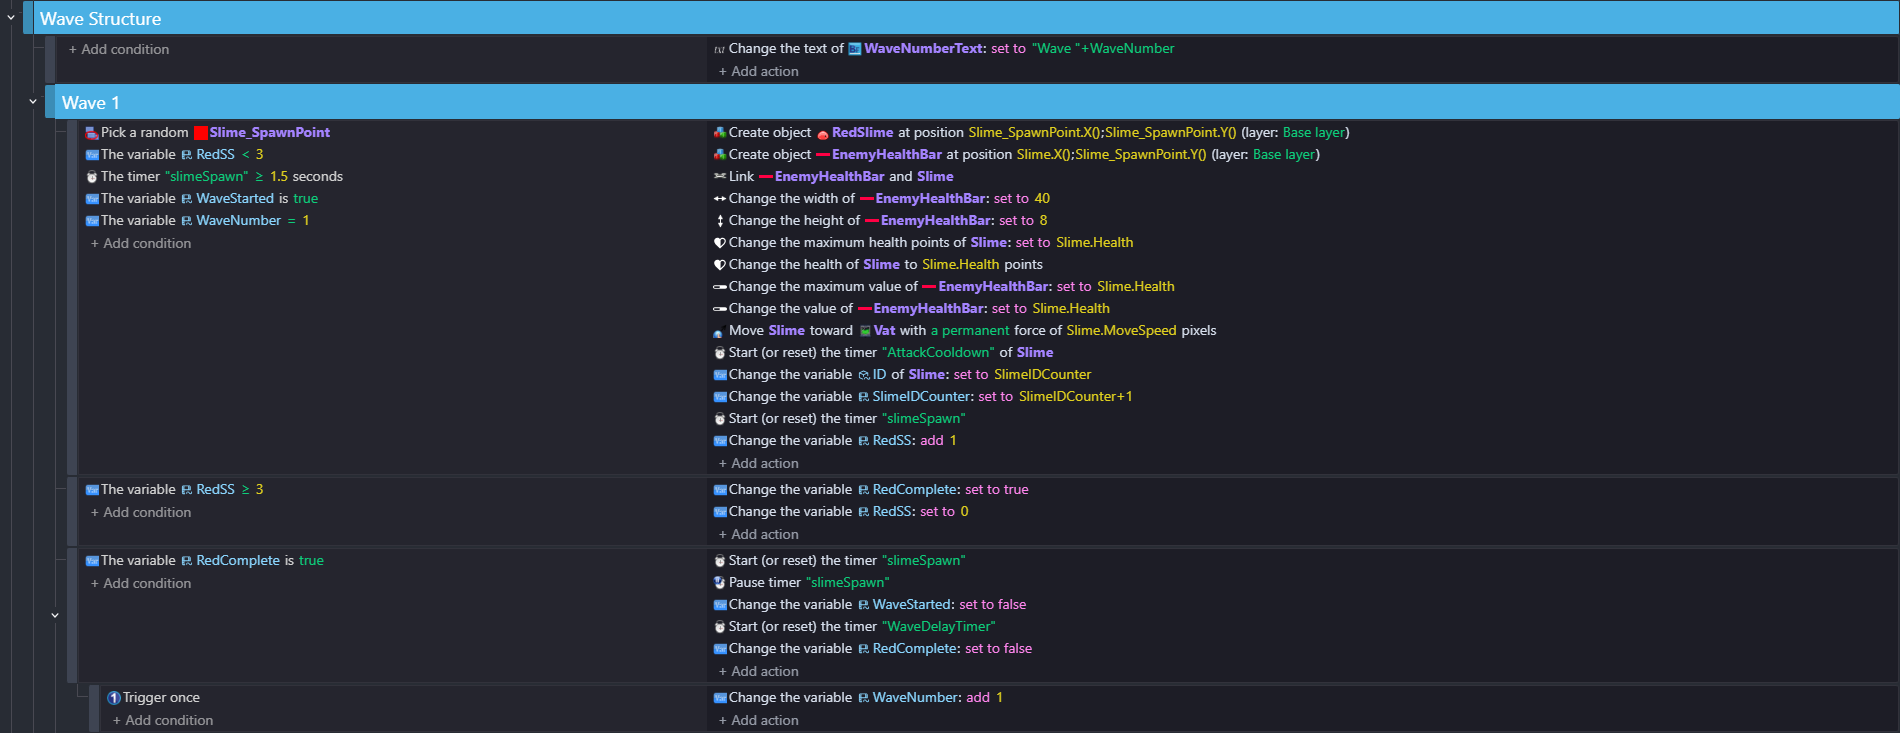Click the RedSlime object icon in Create object
1900x733 pixels.
point(823,134)
